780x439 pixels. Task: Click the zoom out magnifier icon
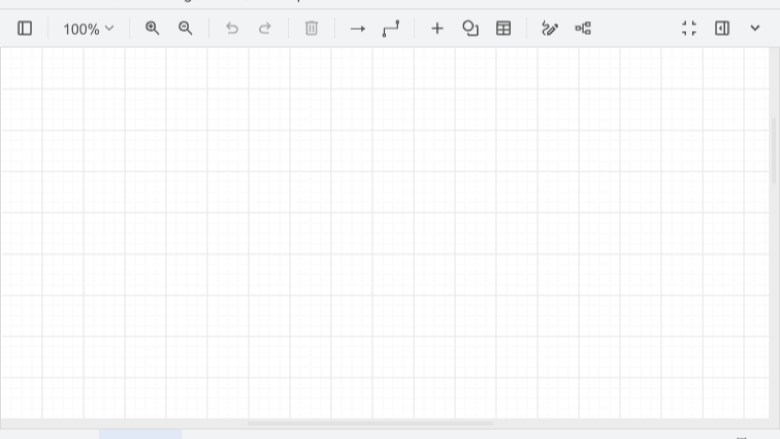click(186, 28)
